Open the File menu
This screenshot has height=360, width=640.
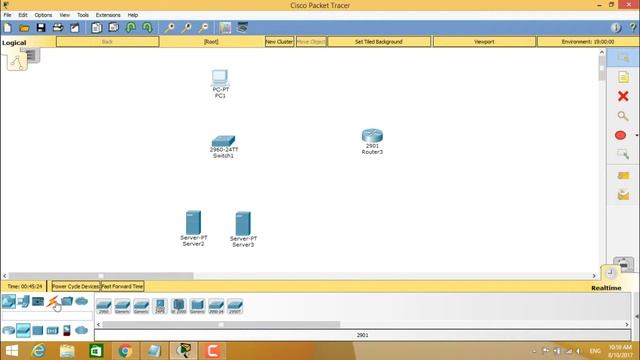coord(7,15)
